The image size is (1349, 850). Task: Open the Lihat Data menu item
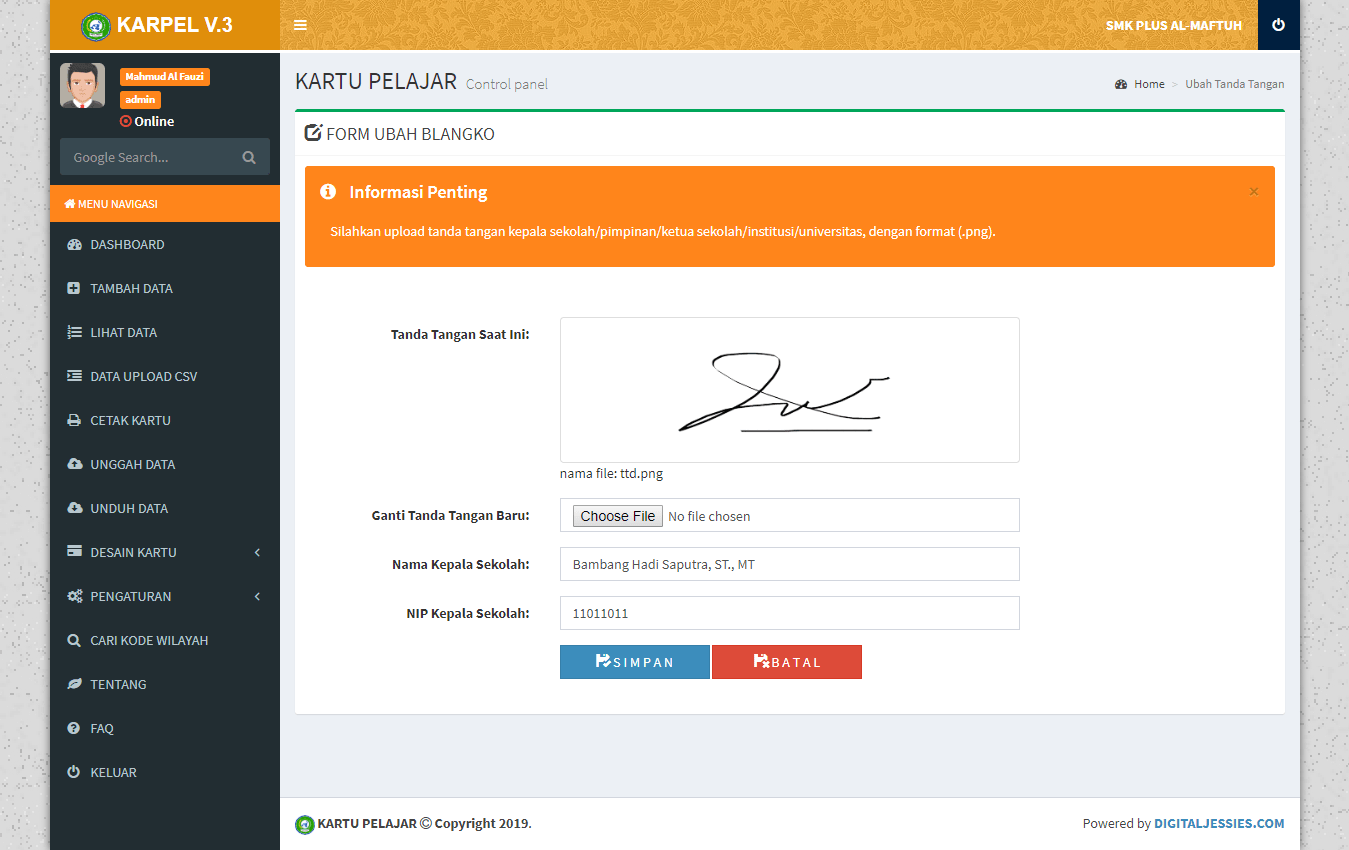click(123, 333)
